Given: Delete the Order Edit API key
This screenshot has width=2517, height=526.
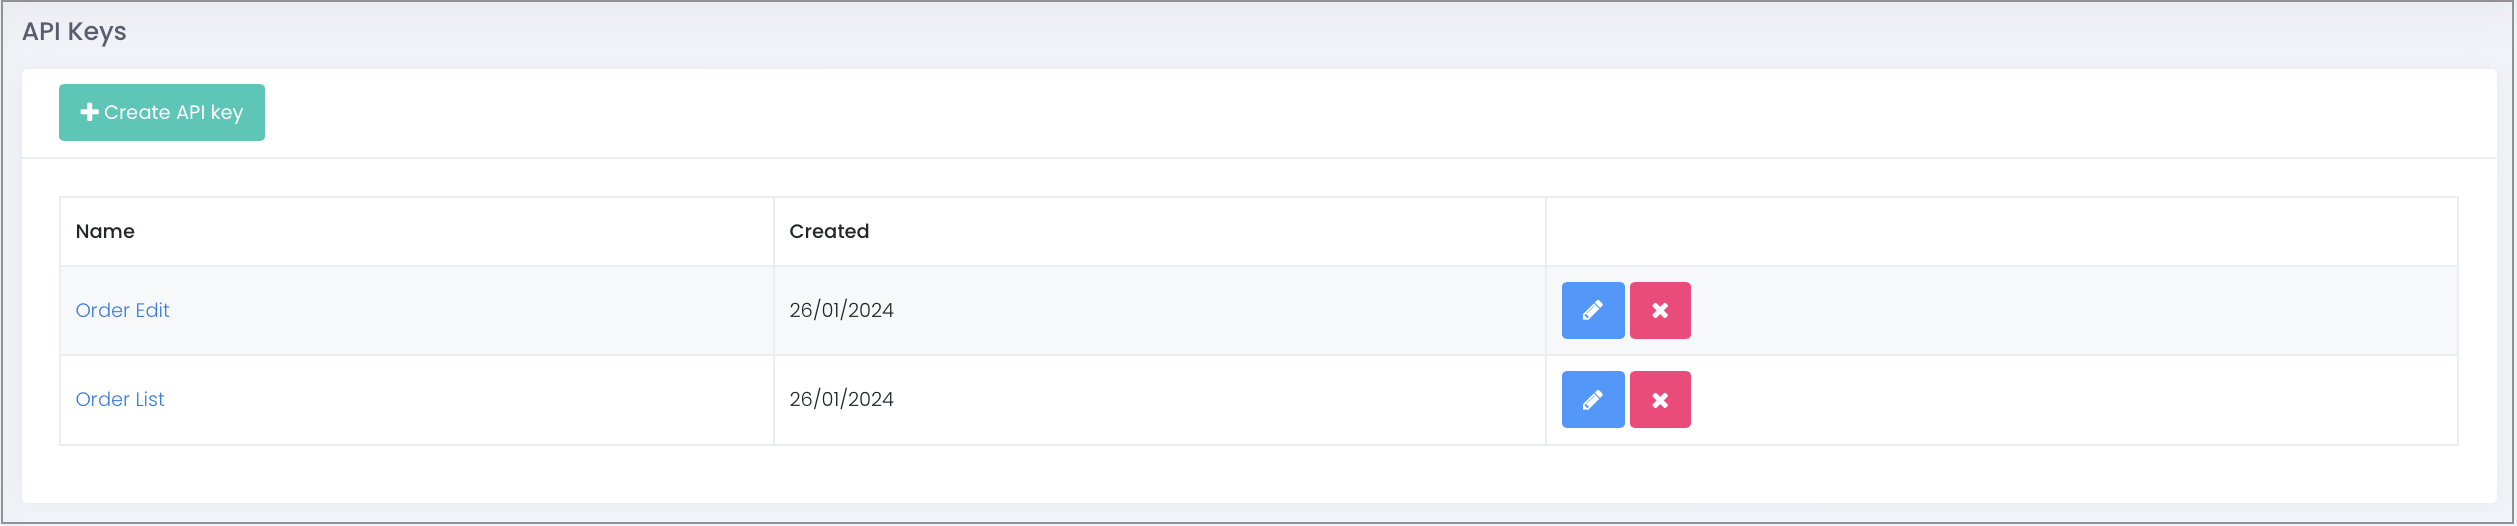Looking at the screenshot, I should [x=1660, y=311].
